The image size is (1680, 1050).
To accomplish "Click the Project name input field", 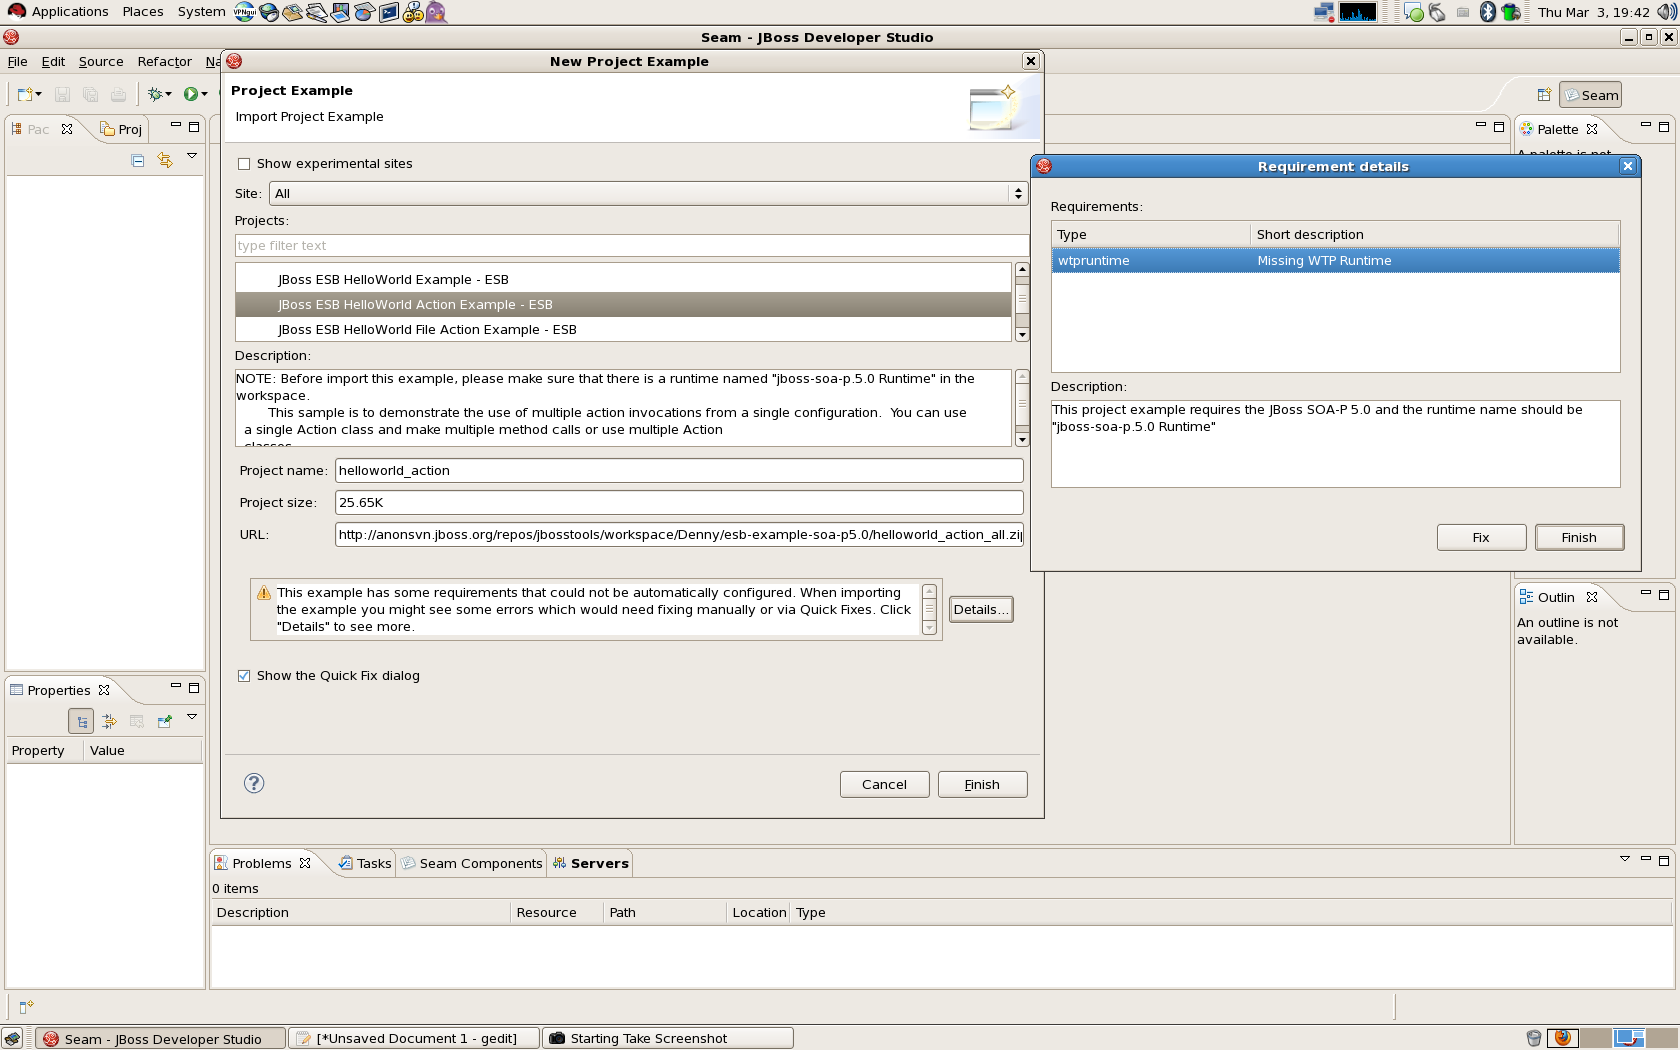I will [679, 470].
